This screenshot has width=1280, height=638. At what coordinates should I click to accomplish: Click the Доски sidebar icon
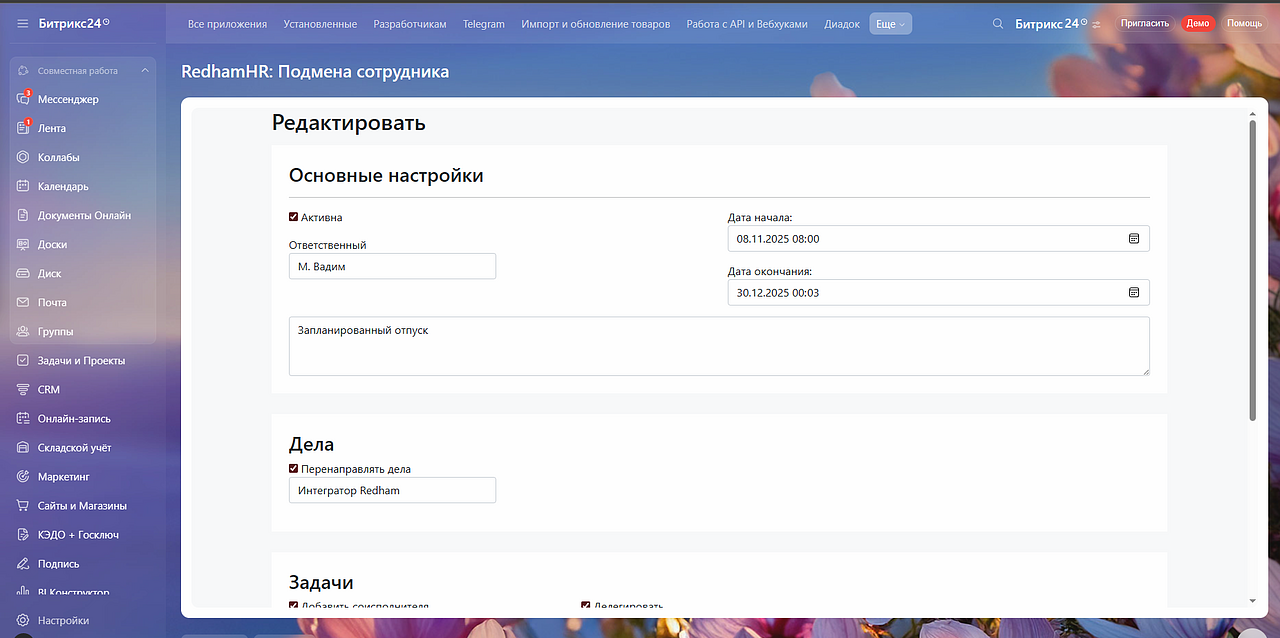[x=23, y=244]
